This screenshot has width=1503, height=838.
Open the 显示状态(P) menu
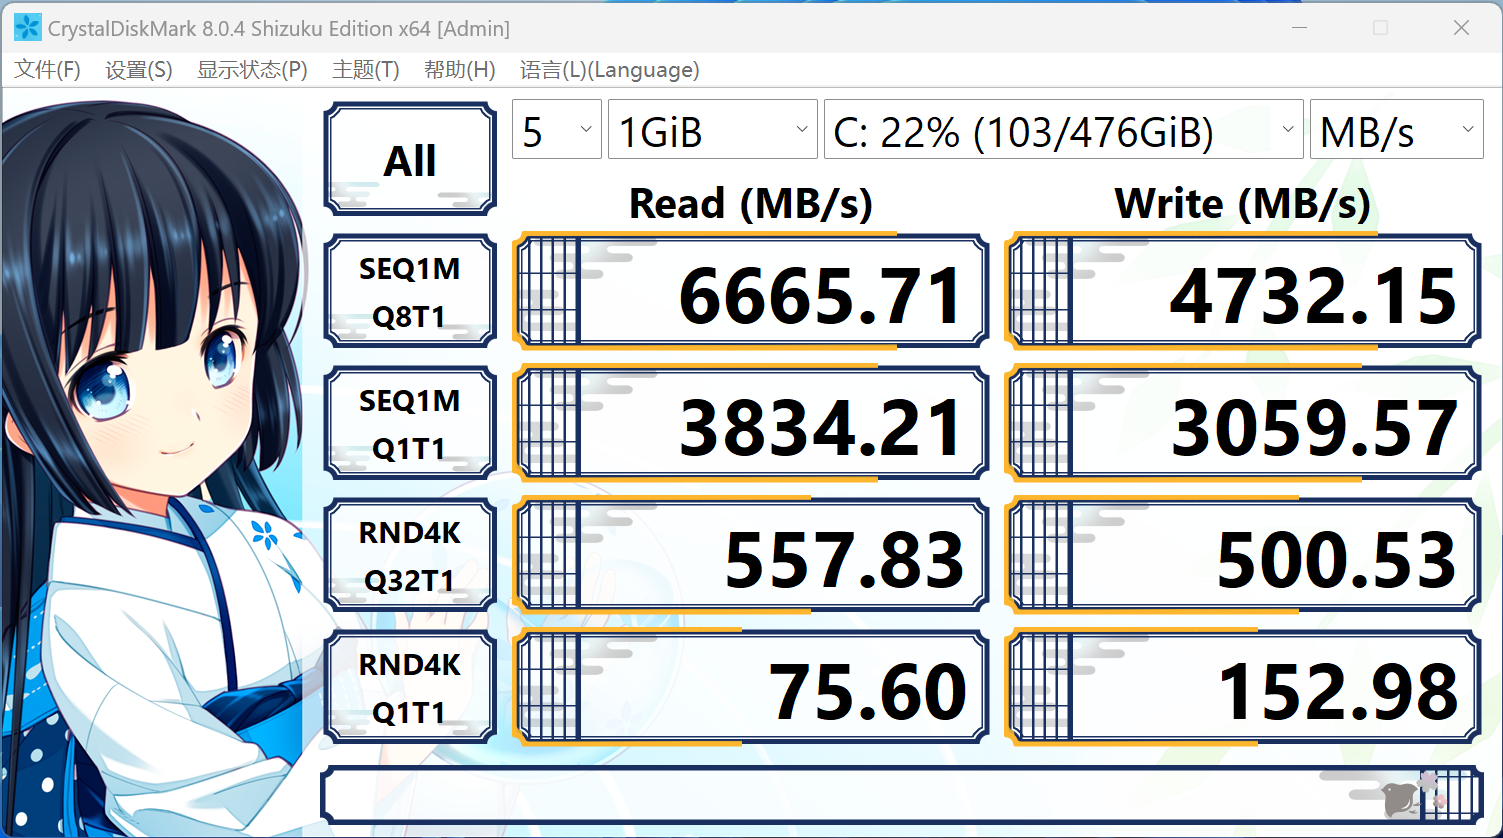pyautogui.click(x=252, y=69)
